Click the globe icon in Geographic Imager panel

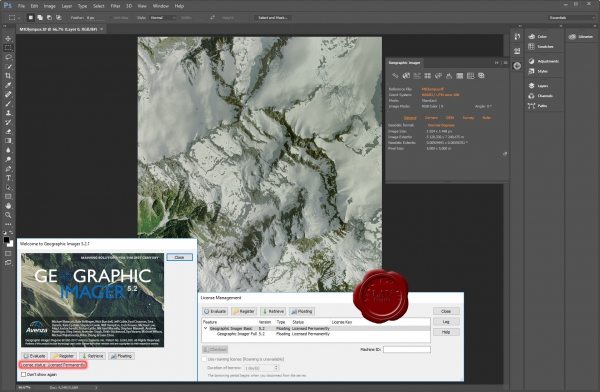coord(406,76)
